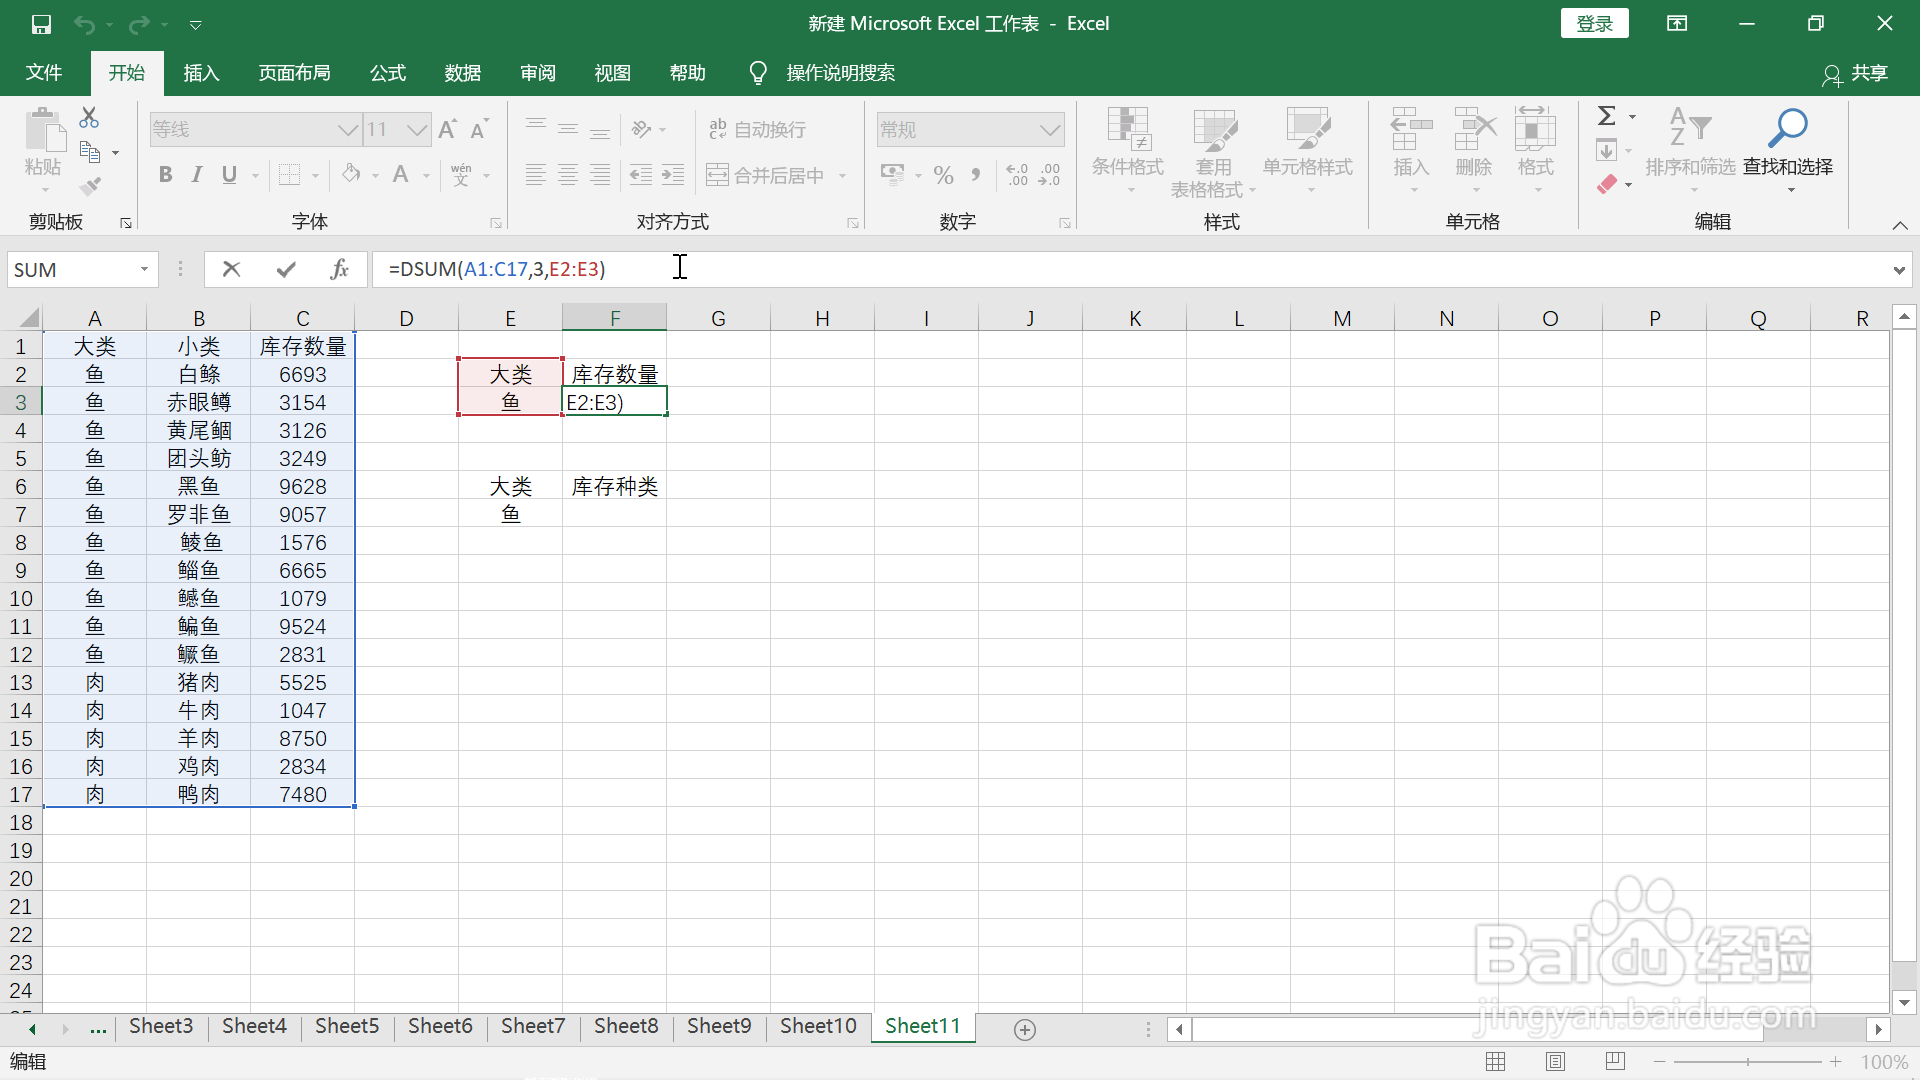Toggle Italic formatting
The height and width of the screenshot is (1080, 1920).
197,175
